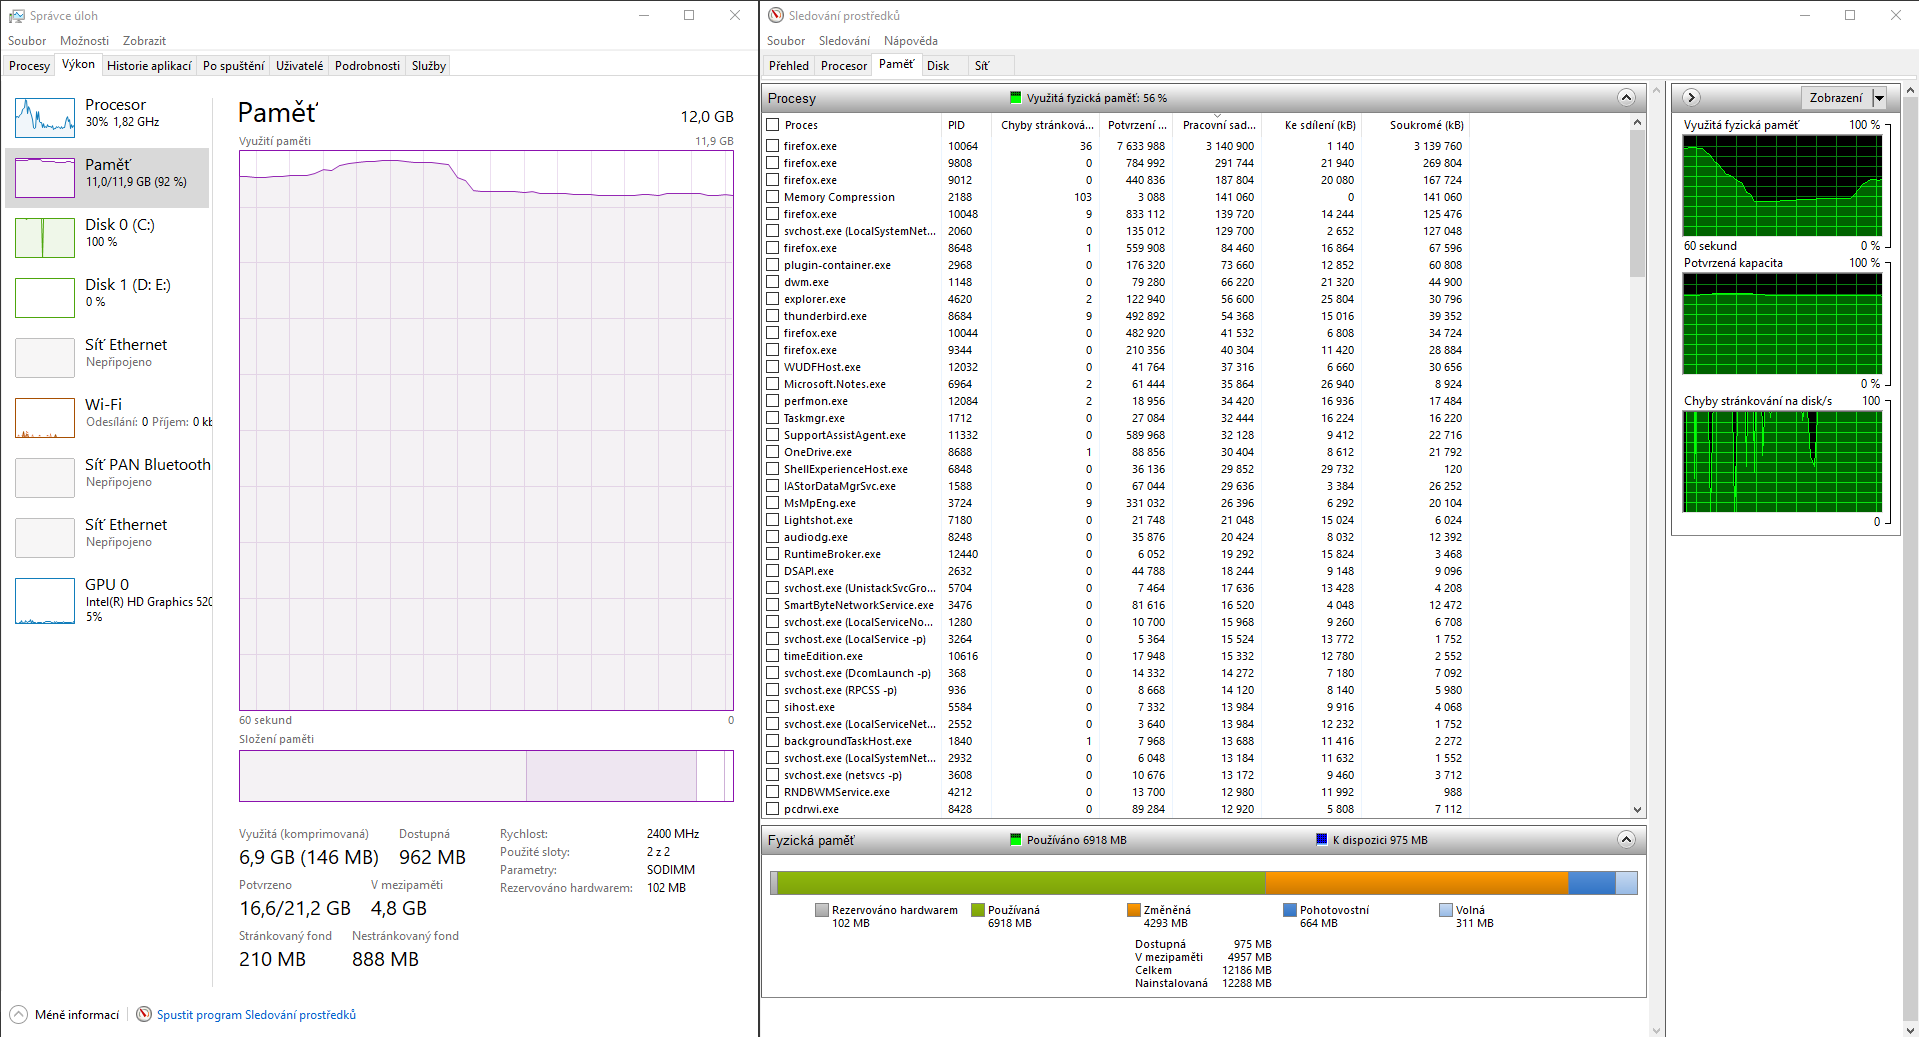Screen dimensions: 1919x1037
Task: Collapse the Procesy section with chevron
Action: click(x=1626, y=98)
